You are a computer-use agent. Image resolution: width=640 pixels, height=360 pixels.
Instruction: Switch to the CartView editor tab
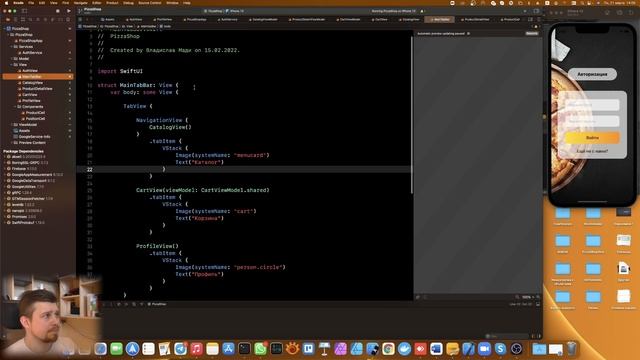pos(380,19)
